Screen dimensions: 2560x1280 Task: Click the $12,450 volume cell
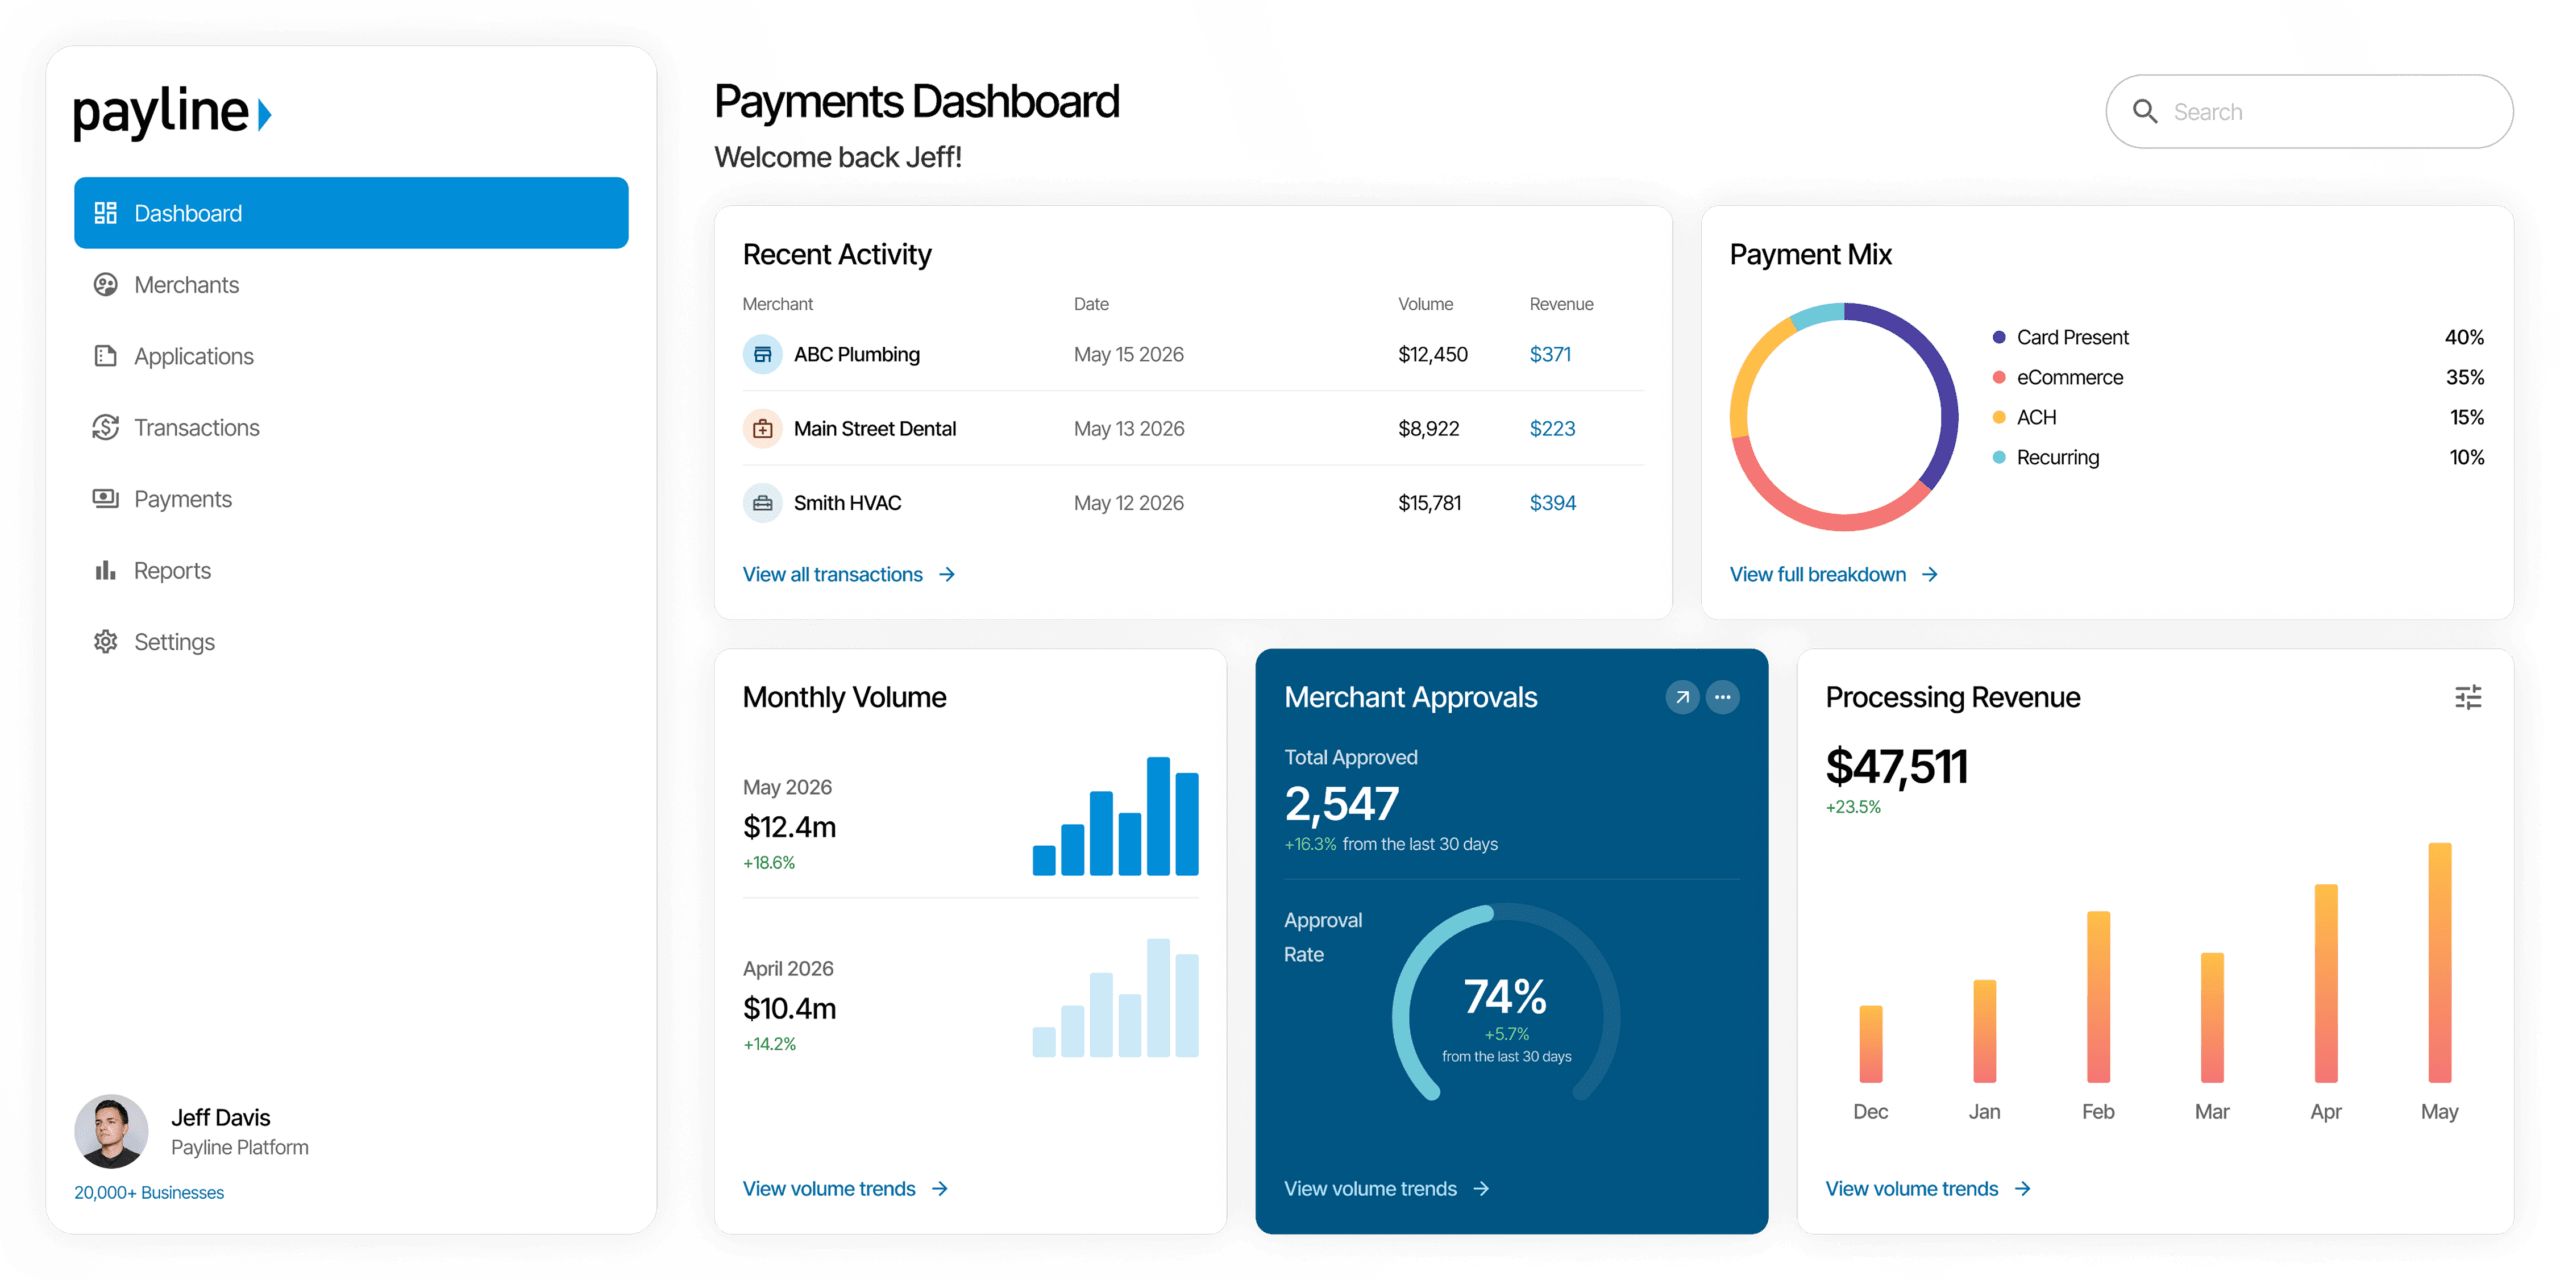pyautogui.click(x=1432, y=354)
